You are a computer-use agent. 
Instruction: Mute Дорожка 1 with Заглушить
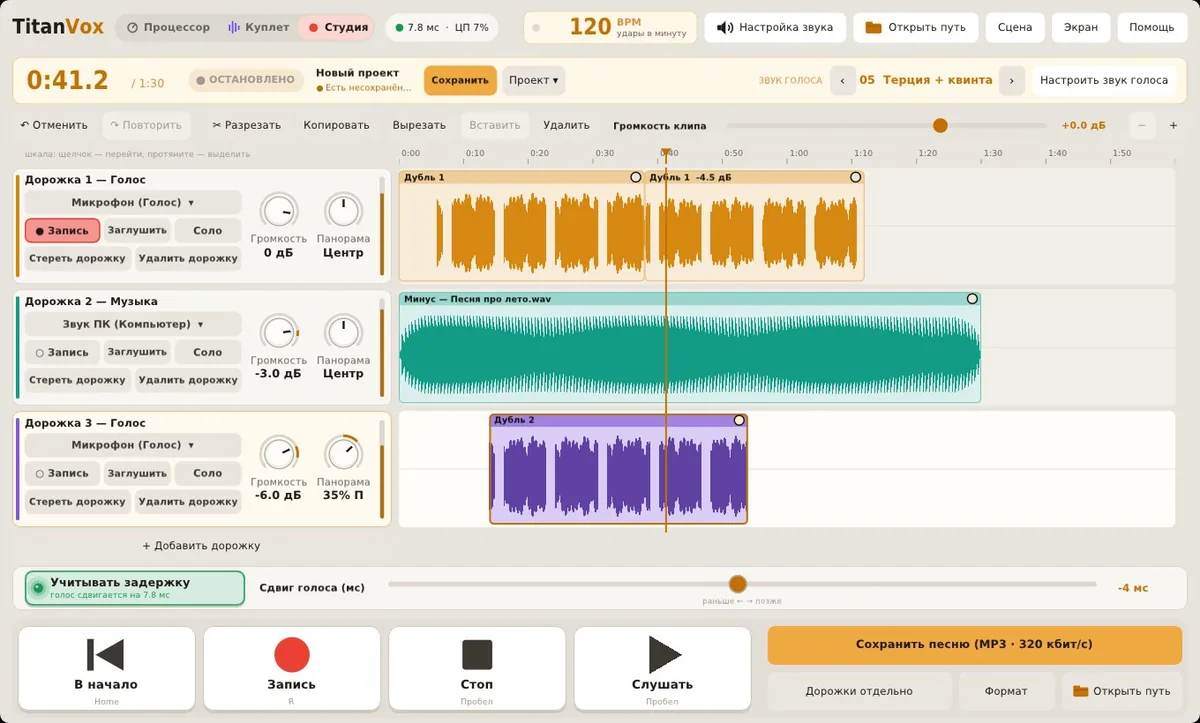(x=137, y=230)
